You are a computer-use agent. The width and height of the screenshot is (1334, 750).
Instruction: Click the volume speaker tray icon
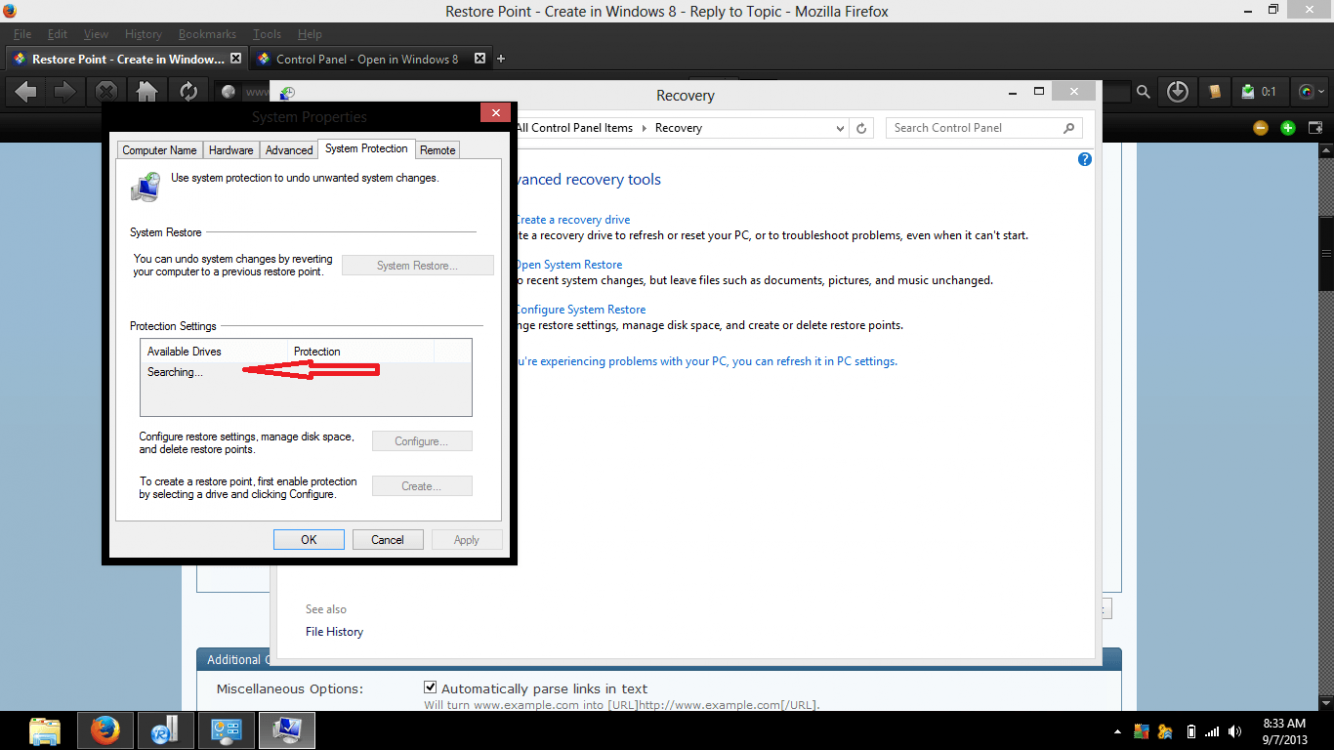click(1234, 732)
